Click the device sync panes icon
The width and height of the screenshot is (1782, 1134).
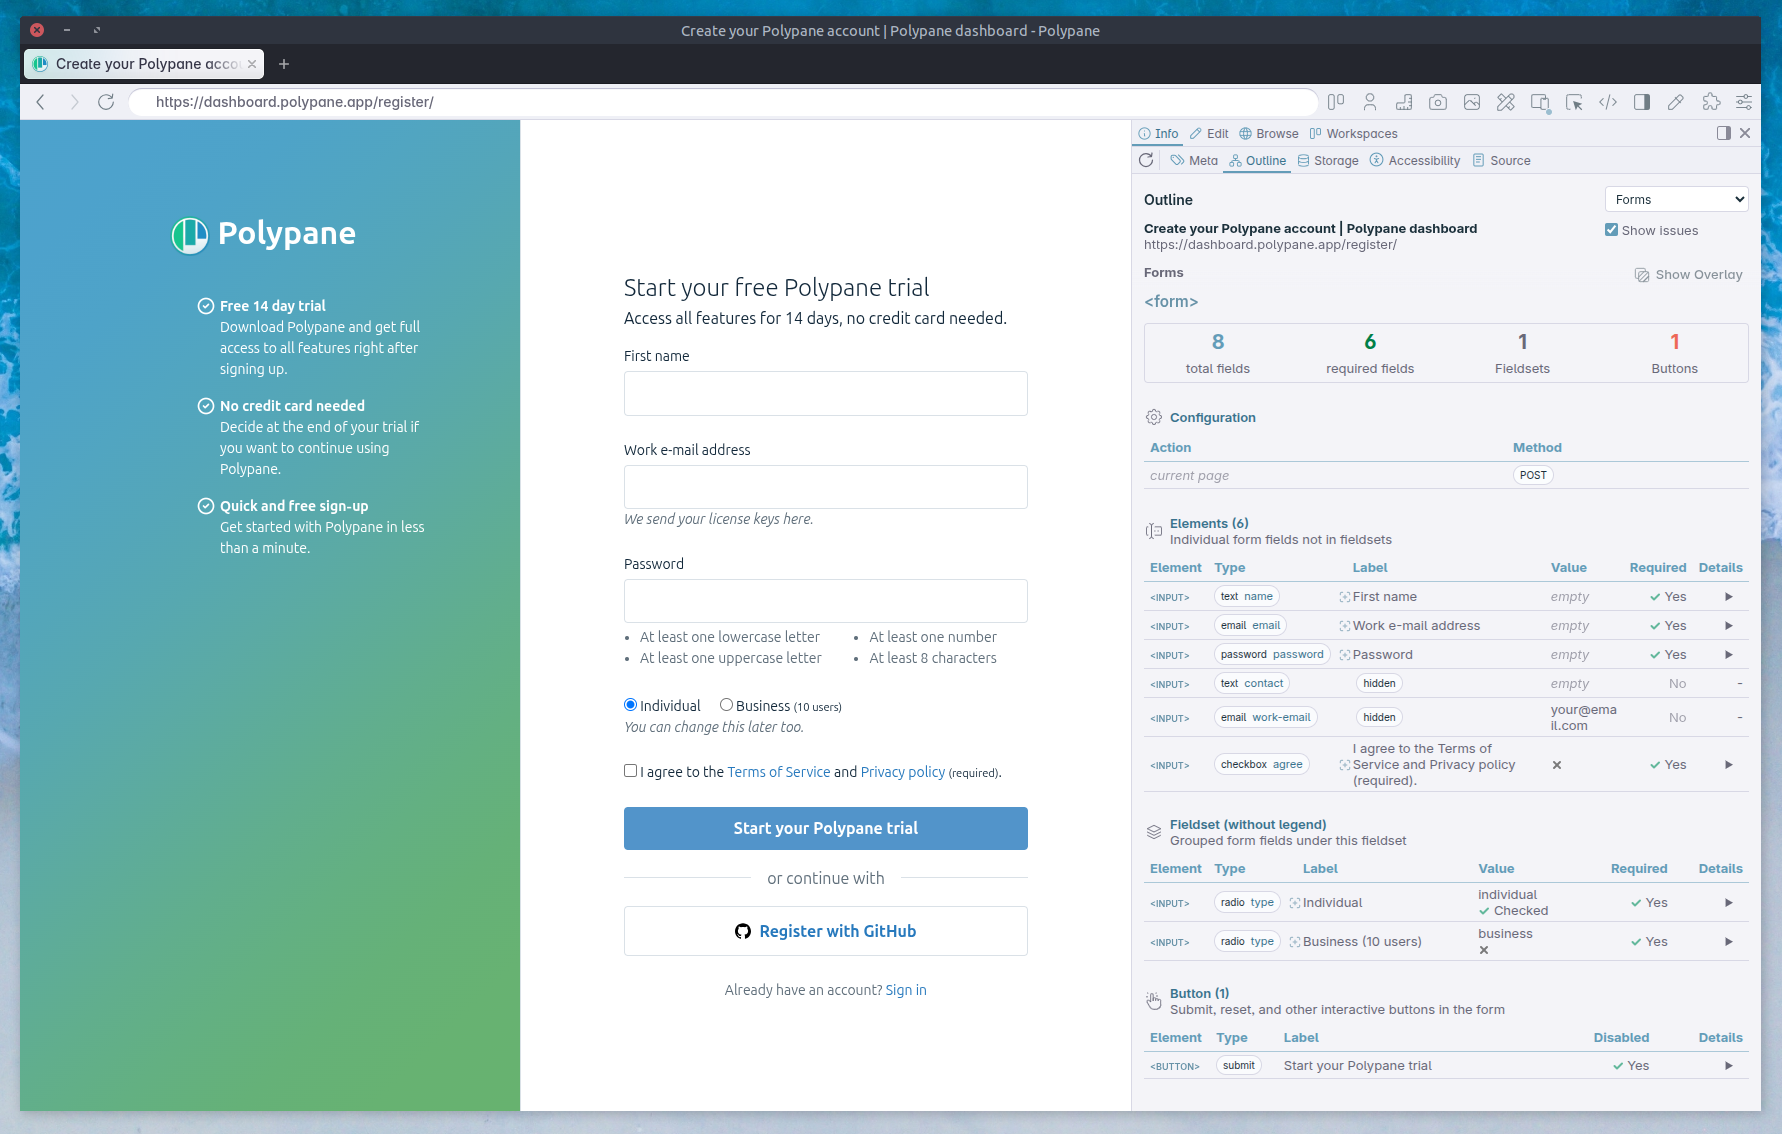pyautogui.click(x=1540, y=102)
